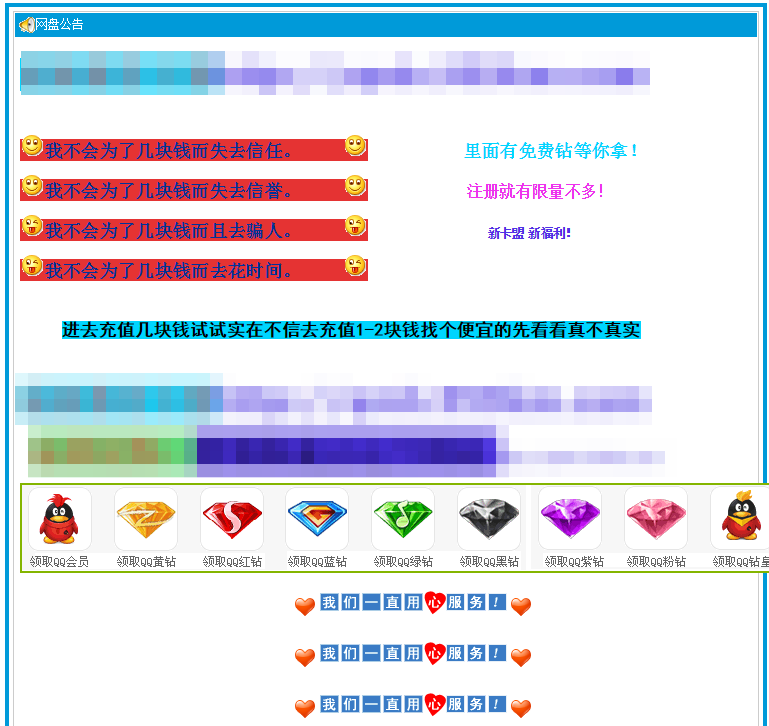The width and height of the screenshot is (769, 726).
Task: Click the left smiley on the 失去信誉 banner
Action: tap(32, 186)
